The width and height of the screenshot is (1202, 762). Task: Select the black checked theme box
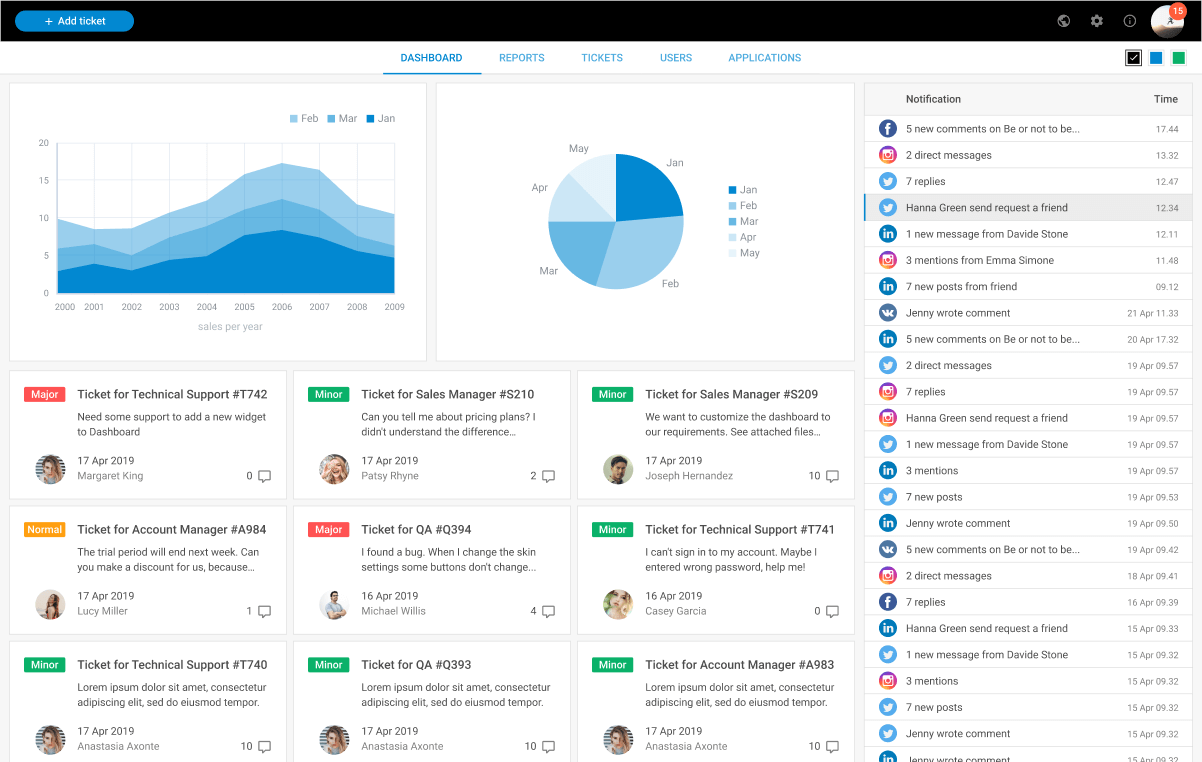pos(1133,58)
